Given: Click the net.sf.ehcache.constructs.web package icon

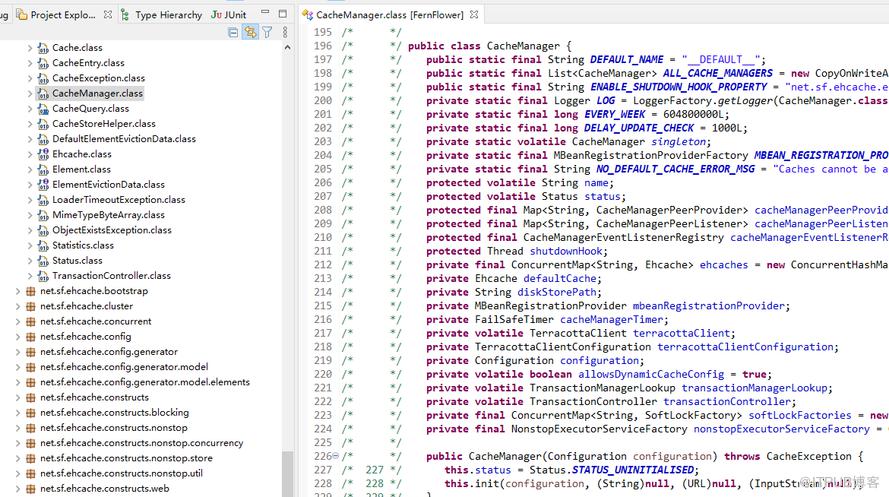Looking at the screenshot, I should coord(31,488).
